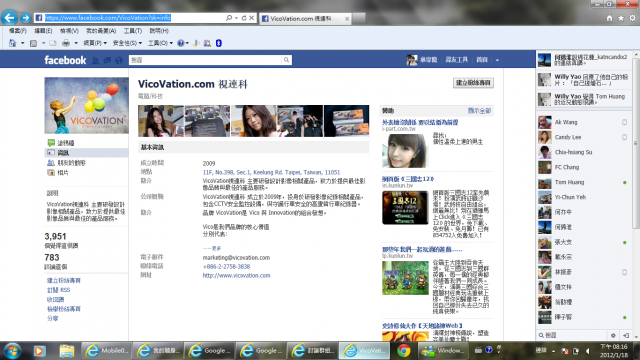Image resolution: width=640 pixels, height=360 pixels.
Task: Click the printer icon in command bar
Action: point(66,43)
